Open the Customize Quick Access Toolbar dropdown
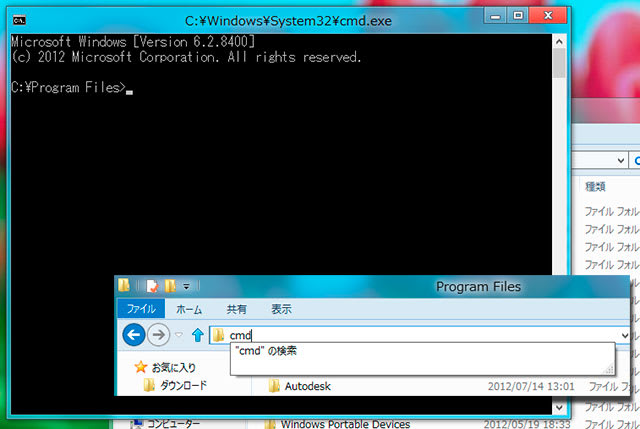Image resolution: width=640 pixels, height=429 pixels. click(x=187, y=287)
